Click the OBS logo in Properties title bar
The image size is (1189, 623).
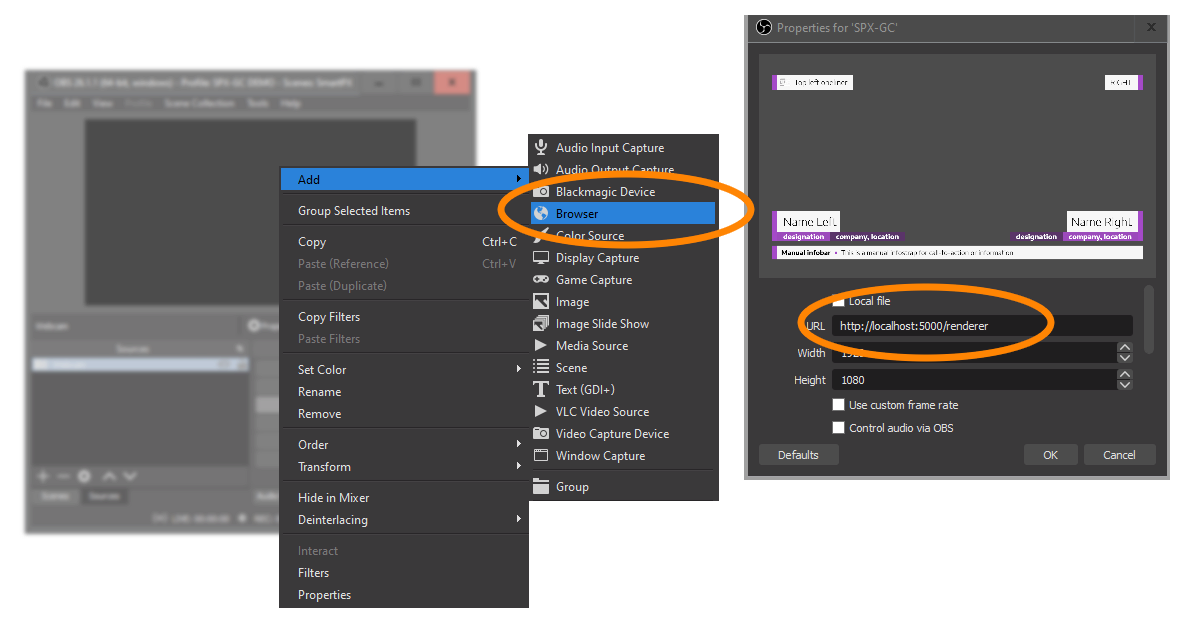click(764, 28)
